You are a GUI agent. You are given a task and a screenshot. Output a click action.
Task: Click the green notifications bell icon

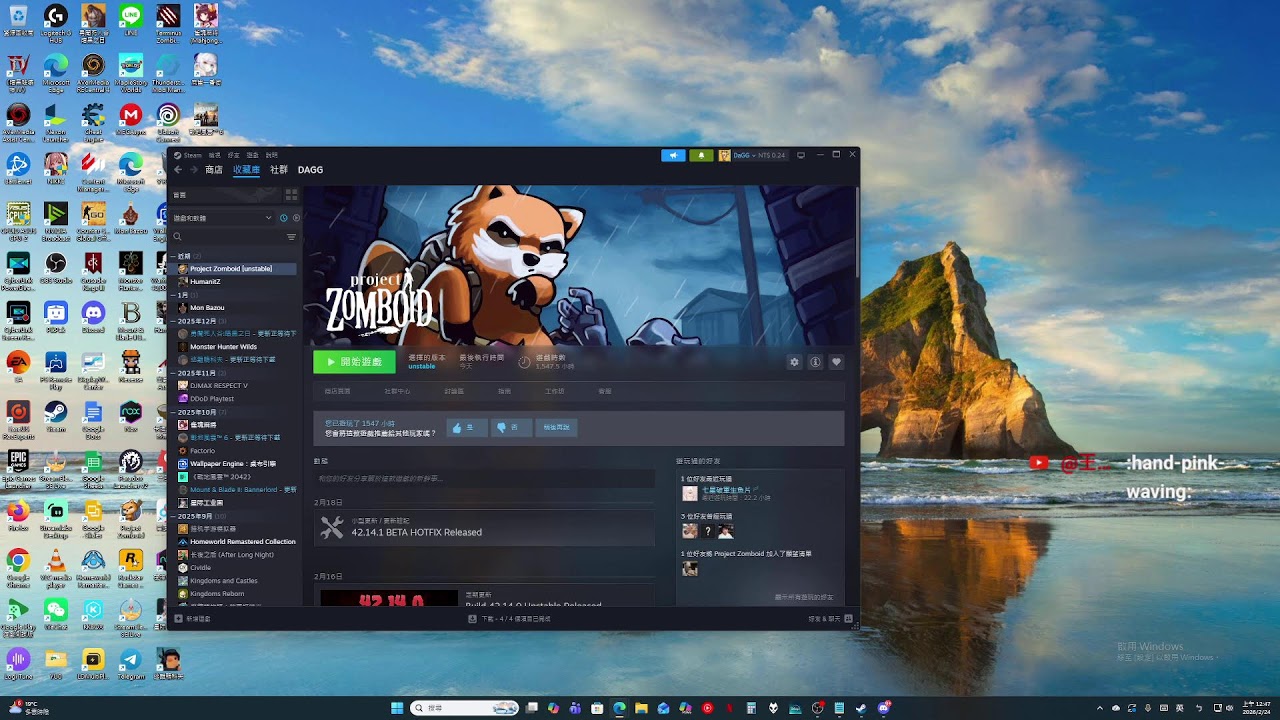point(701,155)
